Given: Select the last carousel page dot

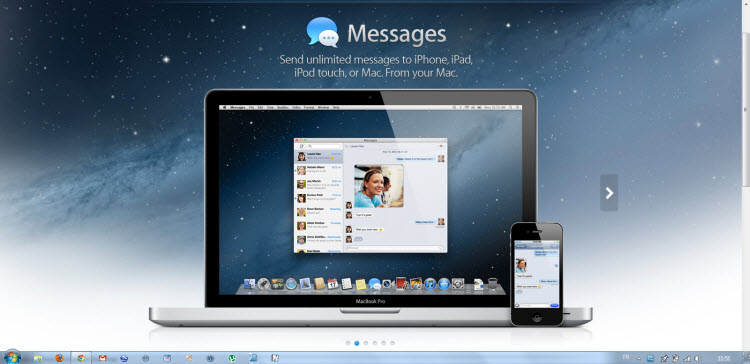Looking at the screenshot, I should [x=392, y=343].
